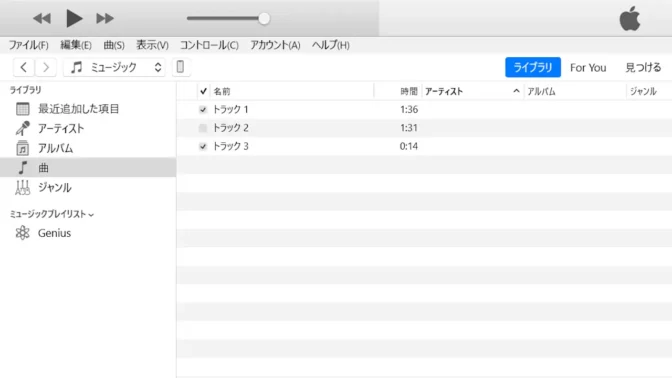Screen dimensions: 672x378
Task: Click the 1:31 duration cell
Action: click(x=409, y=128)
